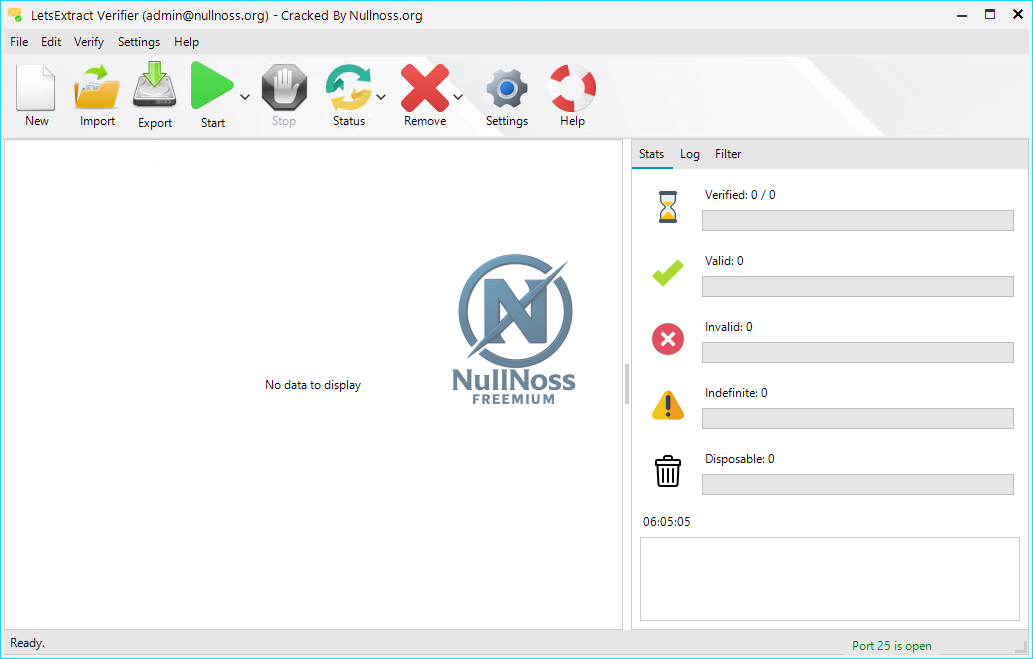Expand the Status button dropdown arrow
Screen dimensions: 1033x659
pos(381,97)
